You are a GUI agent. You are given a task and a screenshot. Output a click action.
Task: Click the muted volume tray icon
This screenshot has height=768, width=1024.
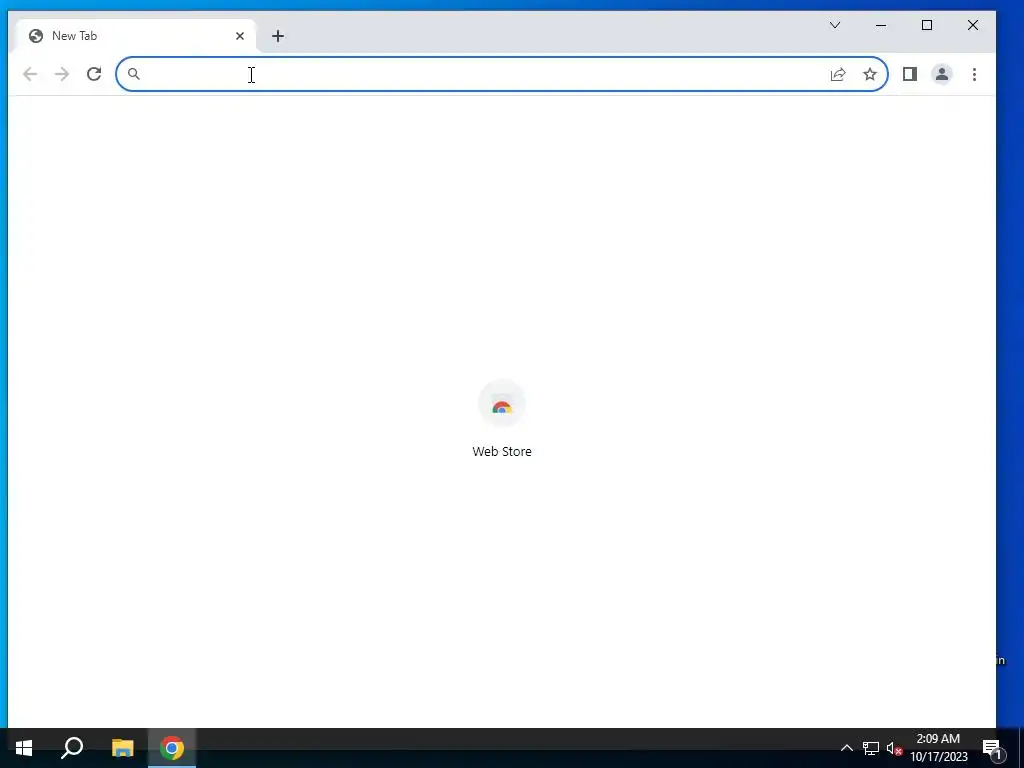coord(894,748)
